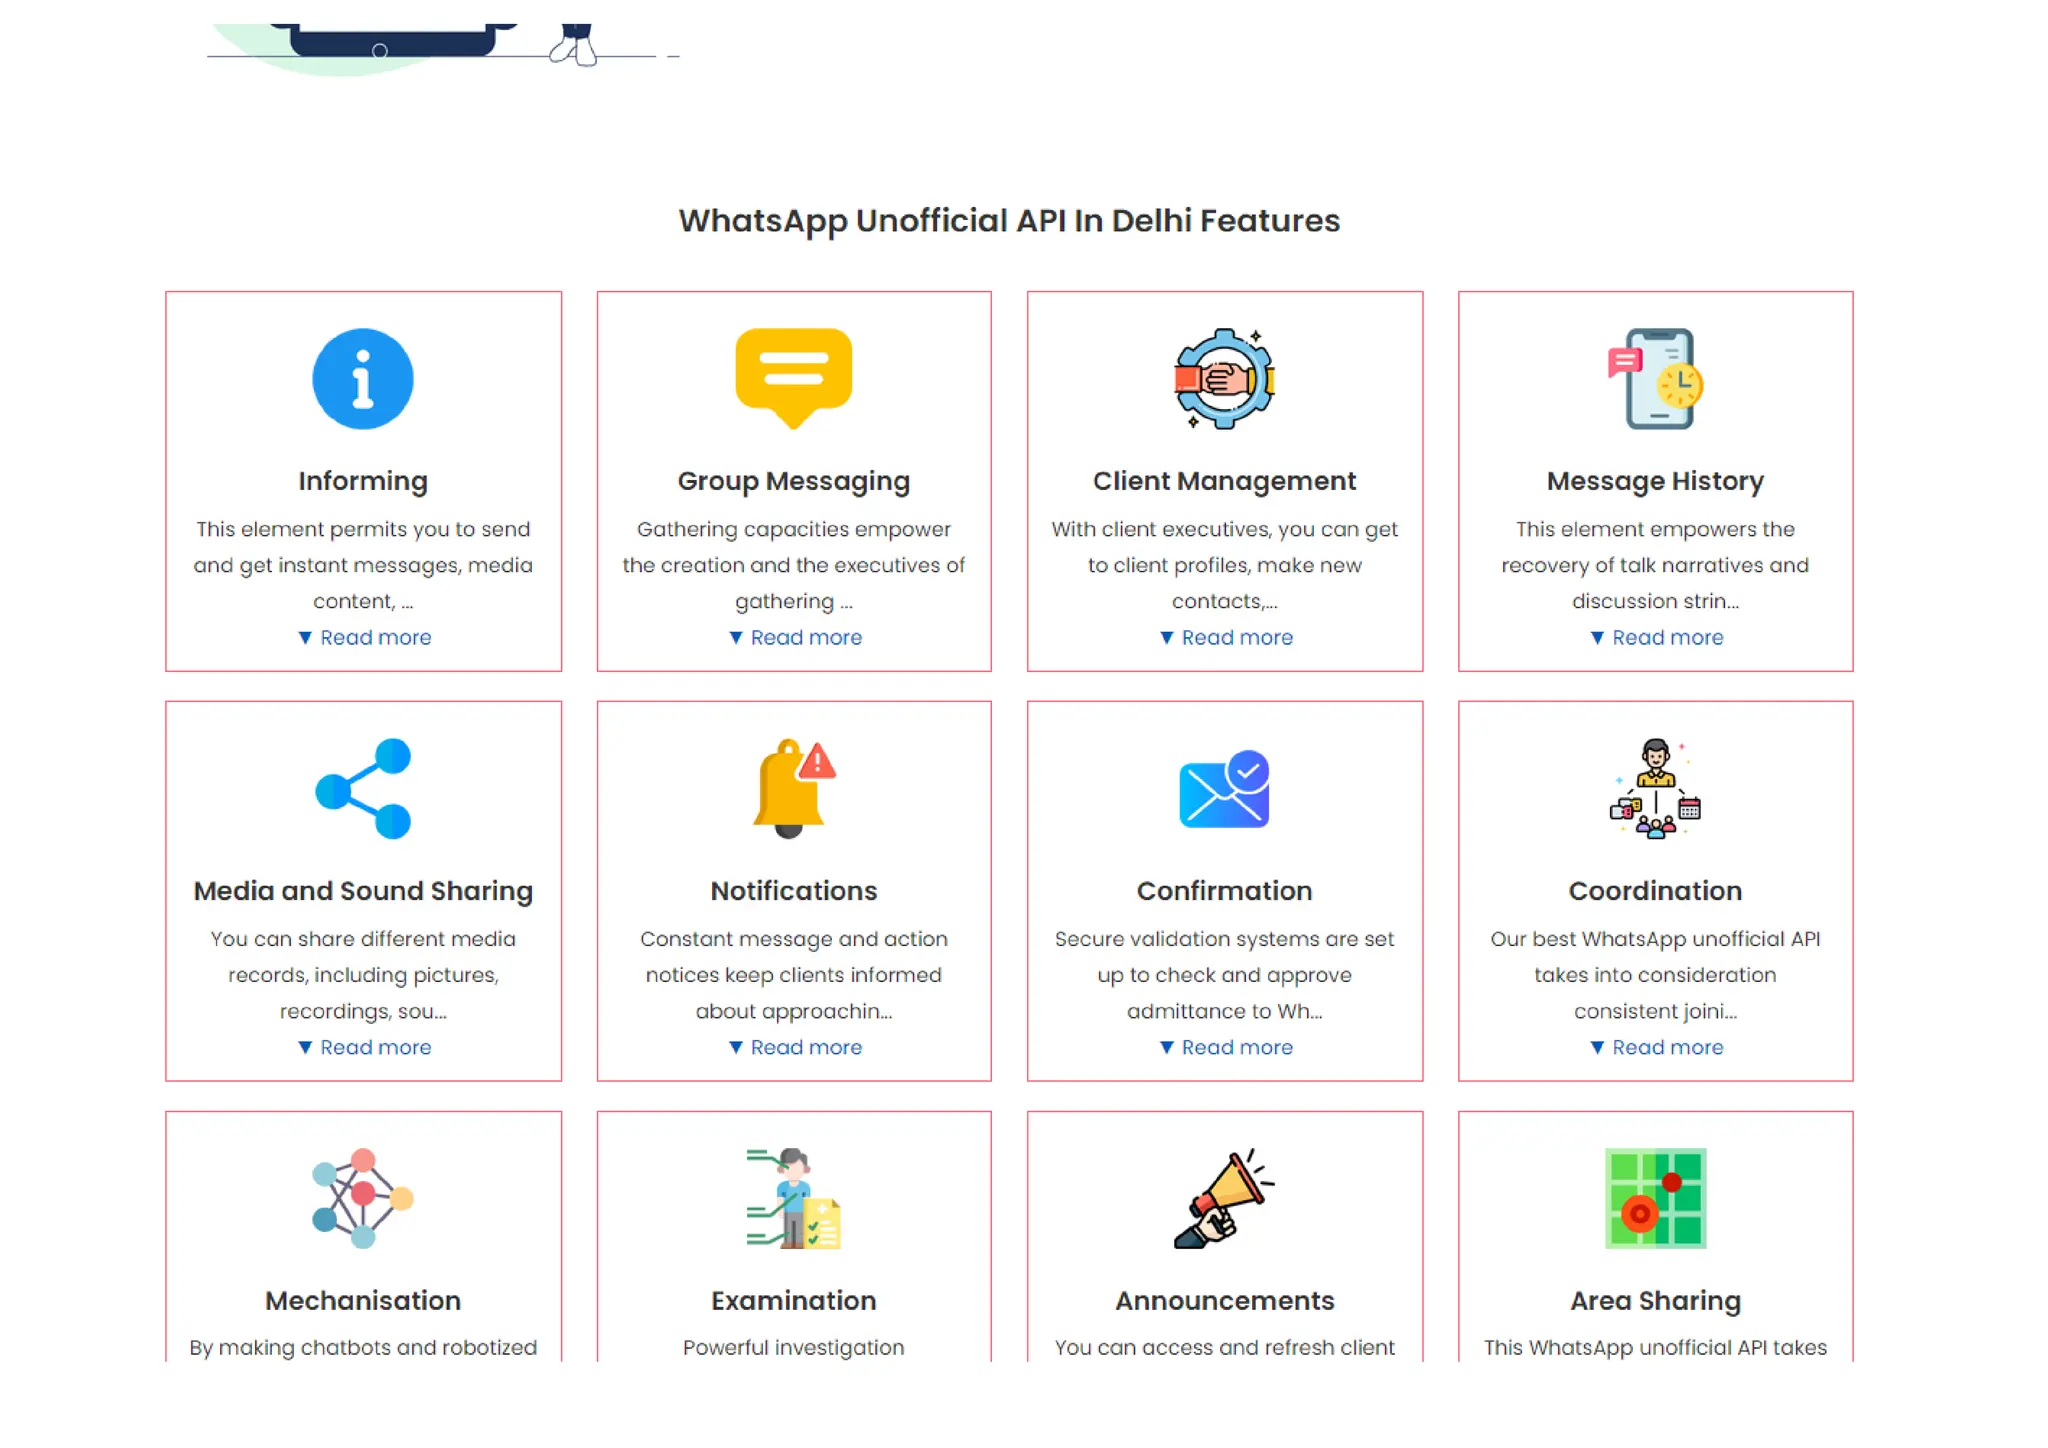The width and height of the screenshot is (2048, 1448).
Task: Click the Confirmation card heading
Action: 1224,891
